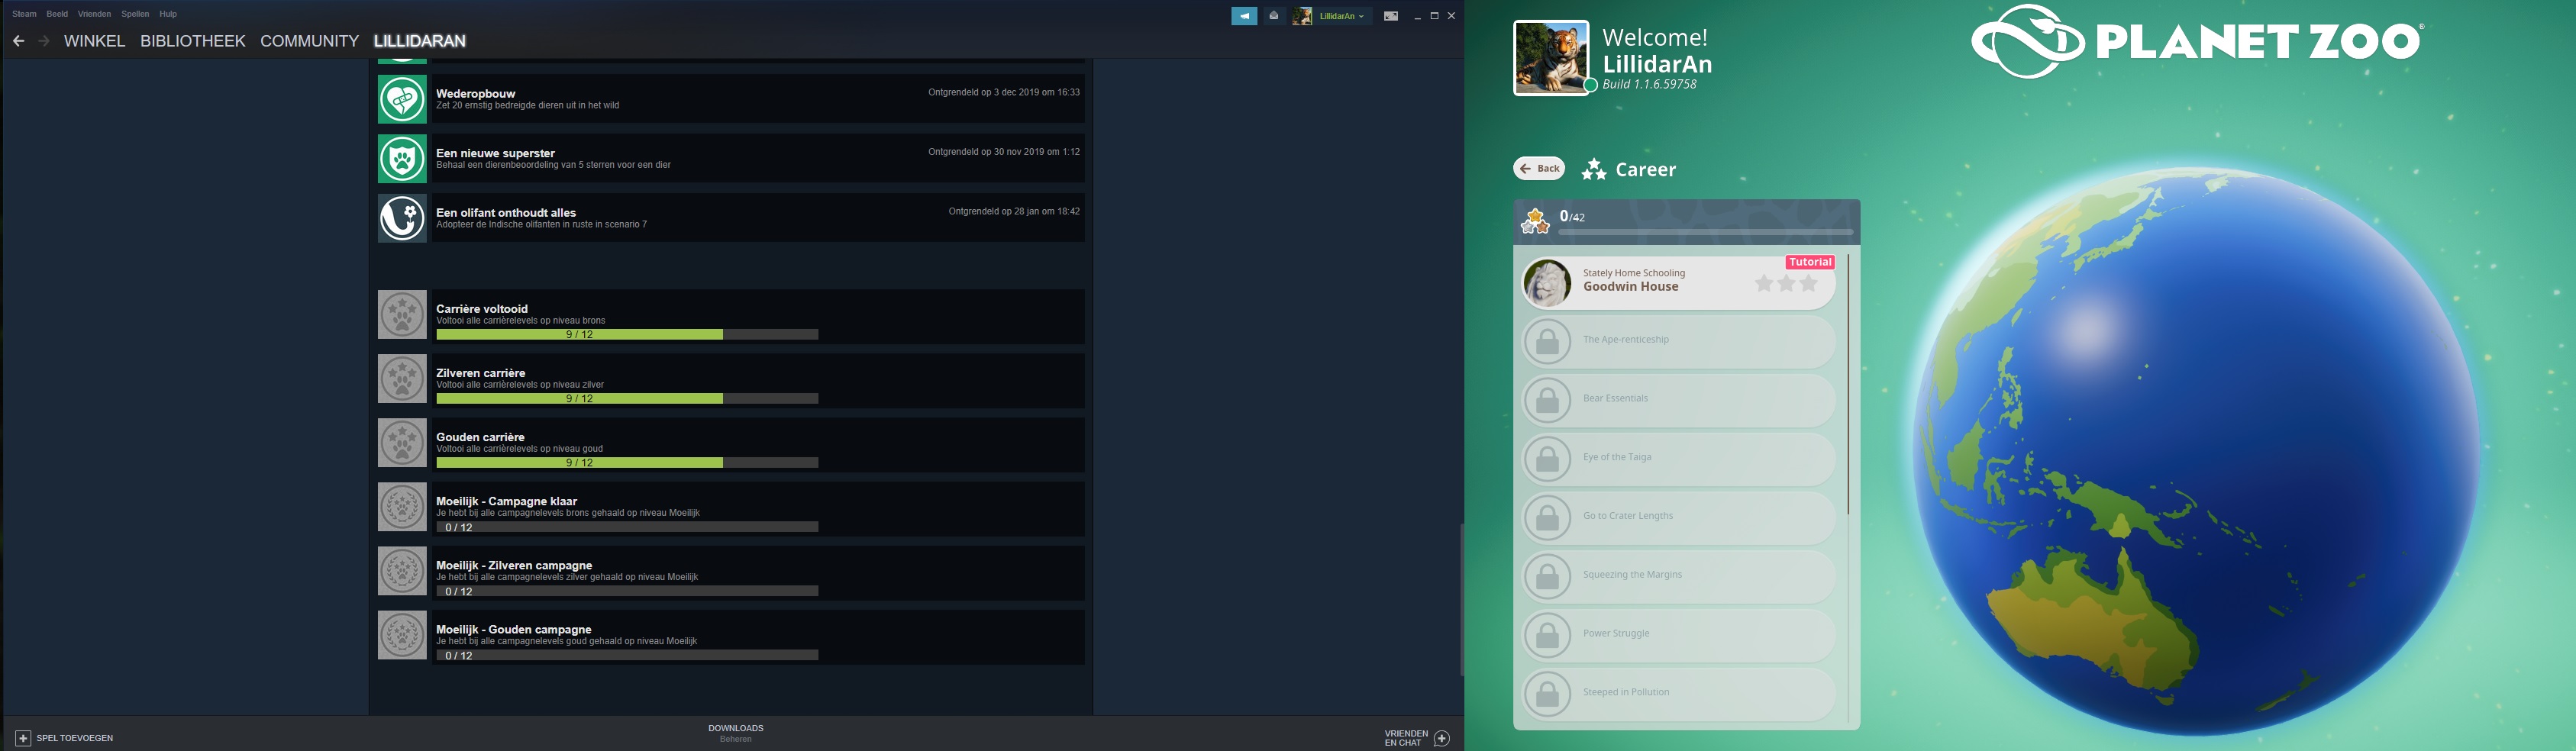2576x751 pixels.
Task: Click the lock icon for Eye of the Taiga
Action: 1547,460
